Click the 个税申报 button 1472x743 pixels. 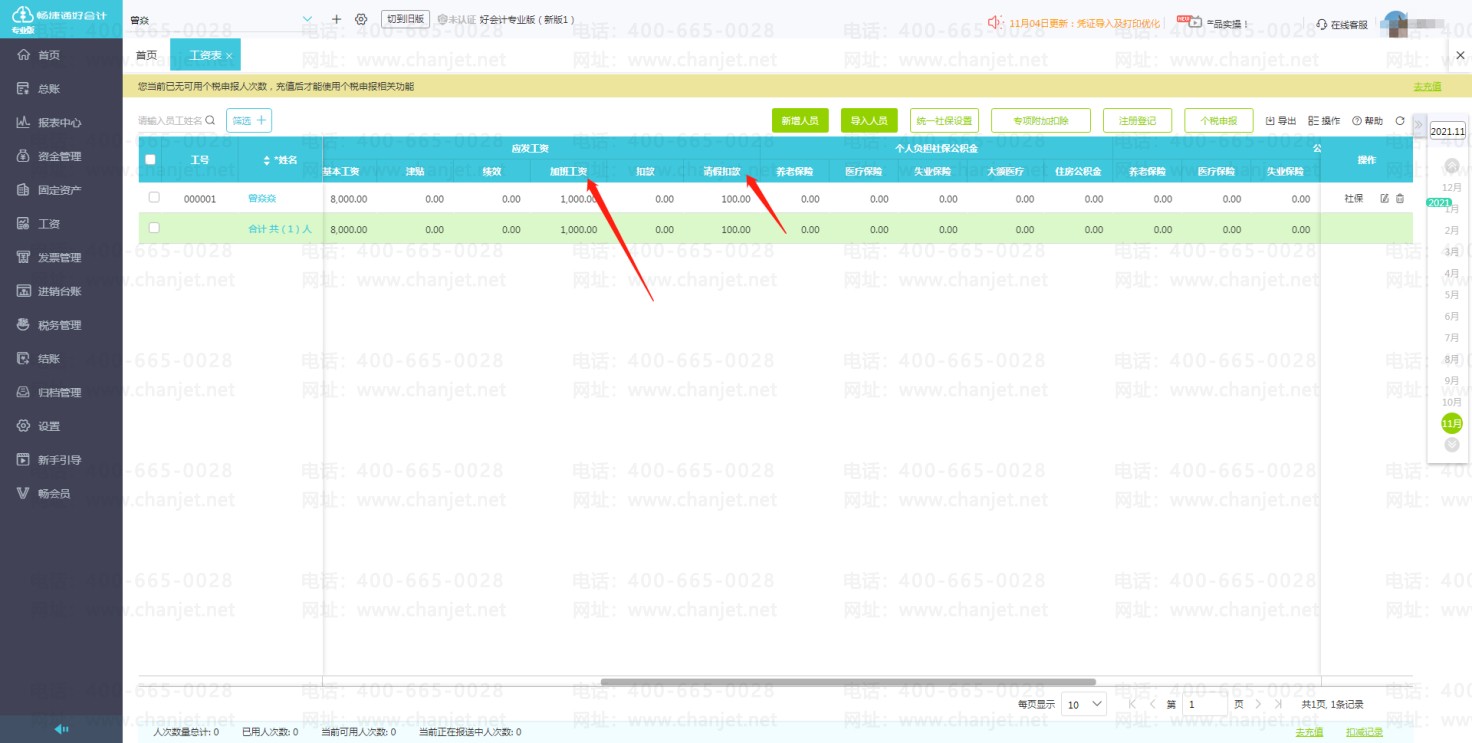pyautogui.click(x=1218, y=121)
